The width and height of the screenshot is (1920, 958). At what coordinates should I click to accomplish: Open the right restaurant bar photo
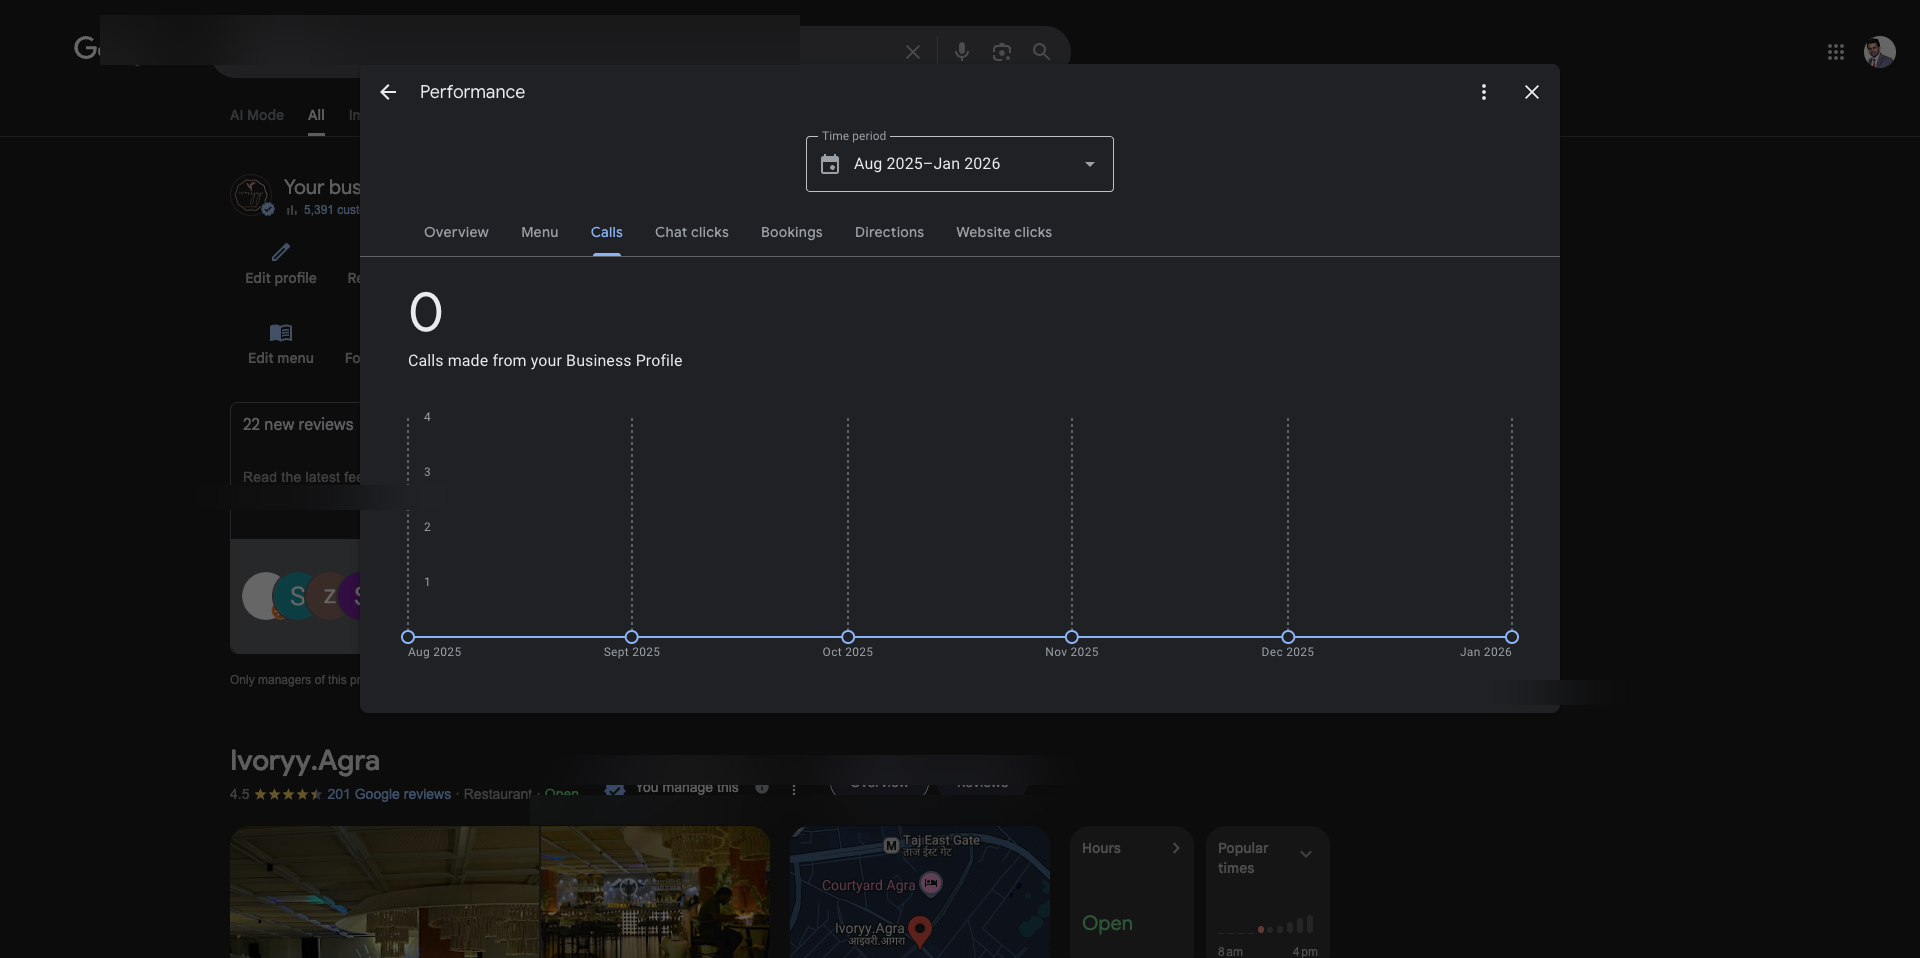coord(655,892)
